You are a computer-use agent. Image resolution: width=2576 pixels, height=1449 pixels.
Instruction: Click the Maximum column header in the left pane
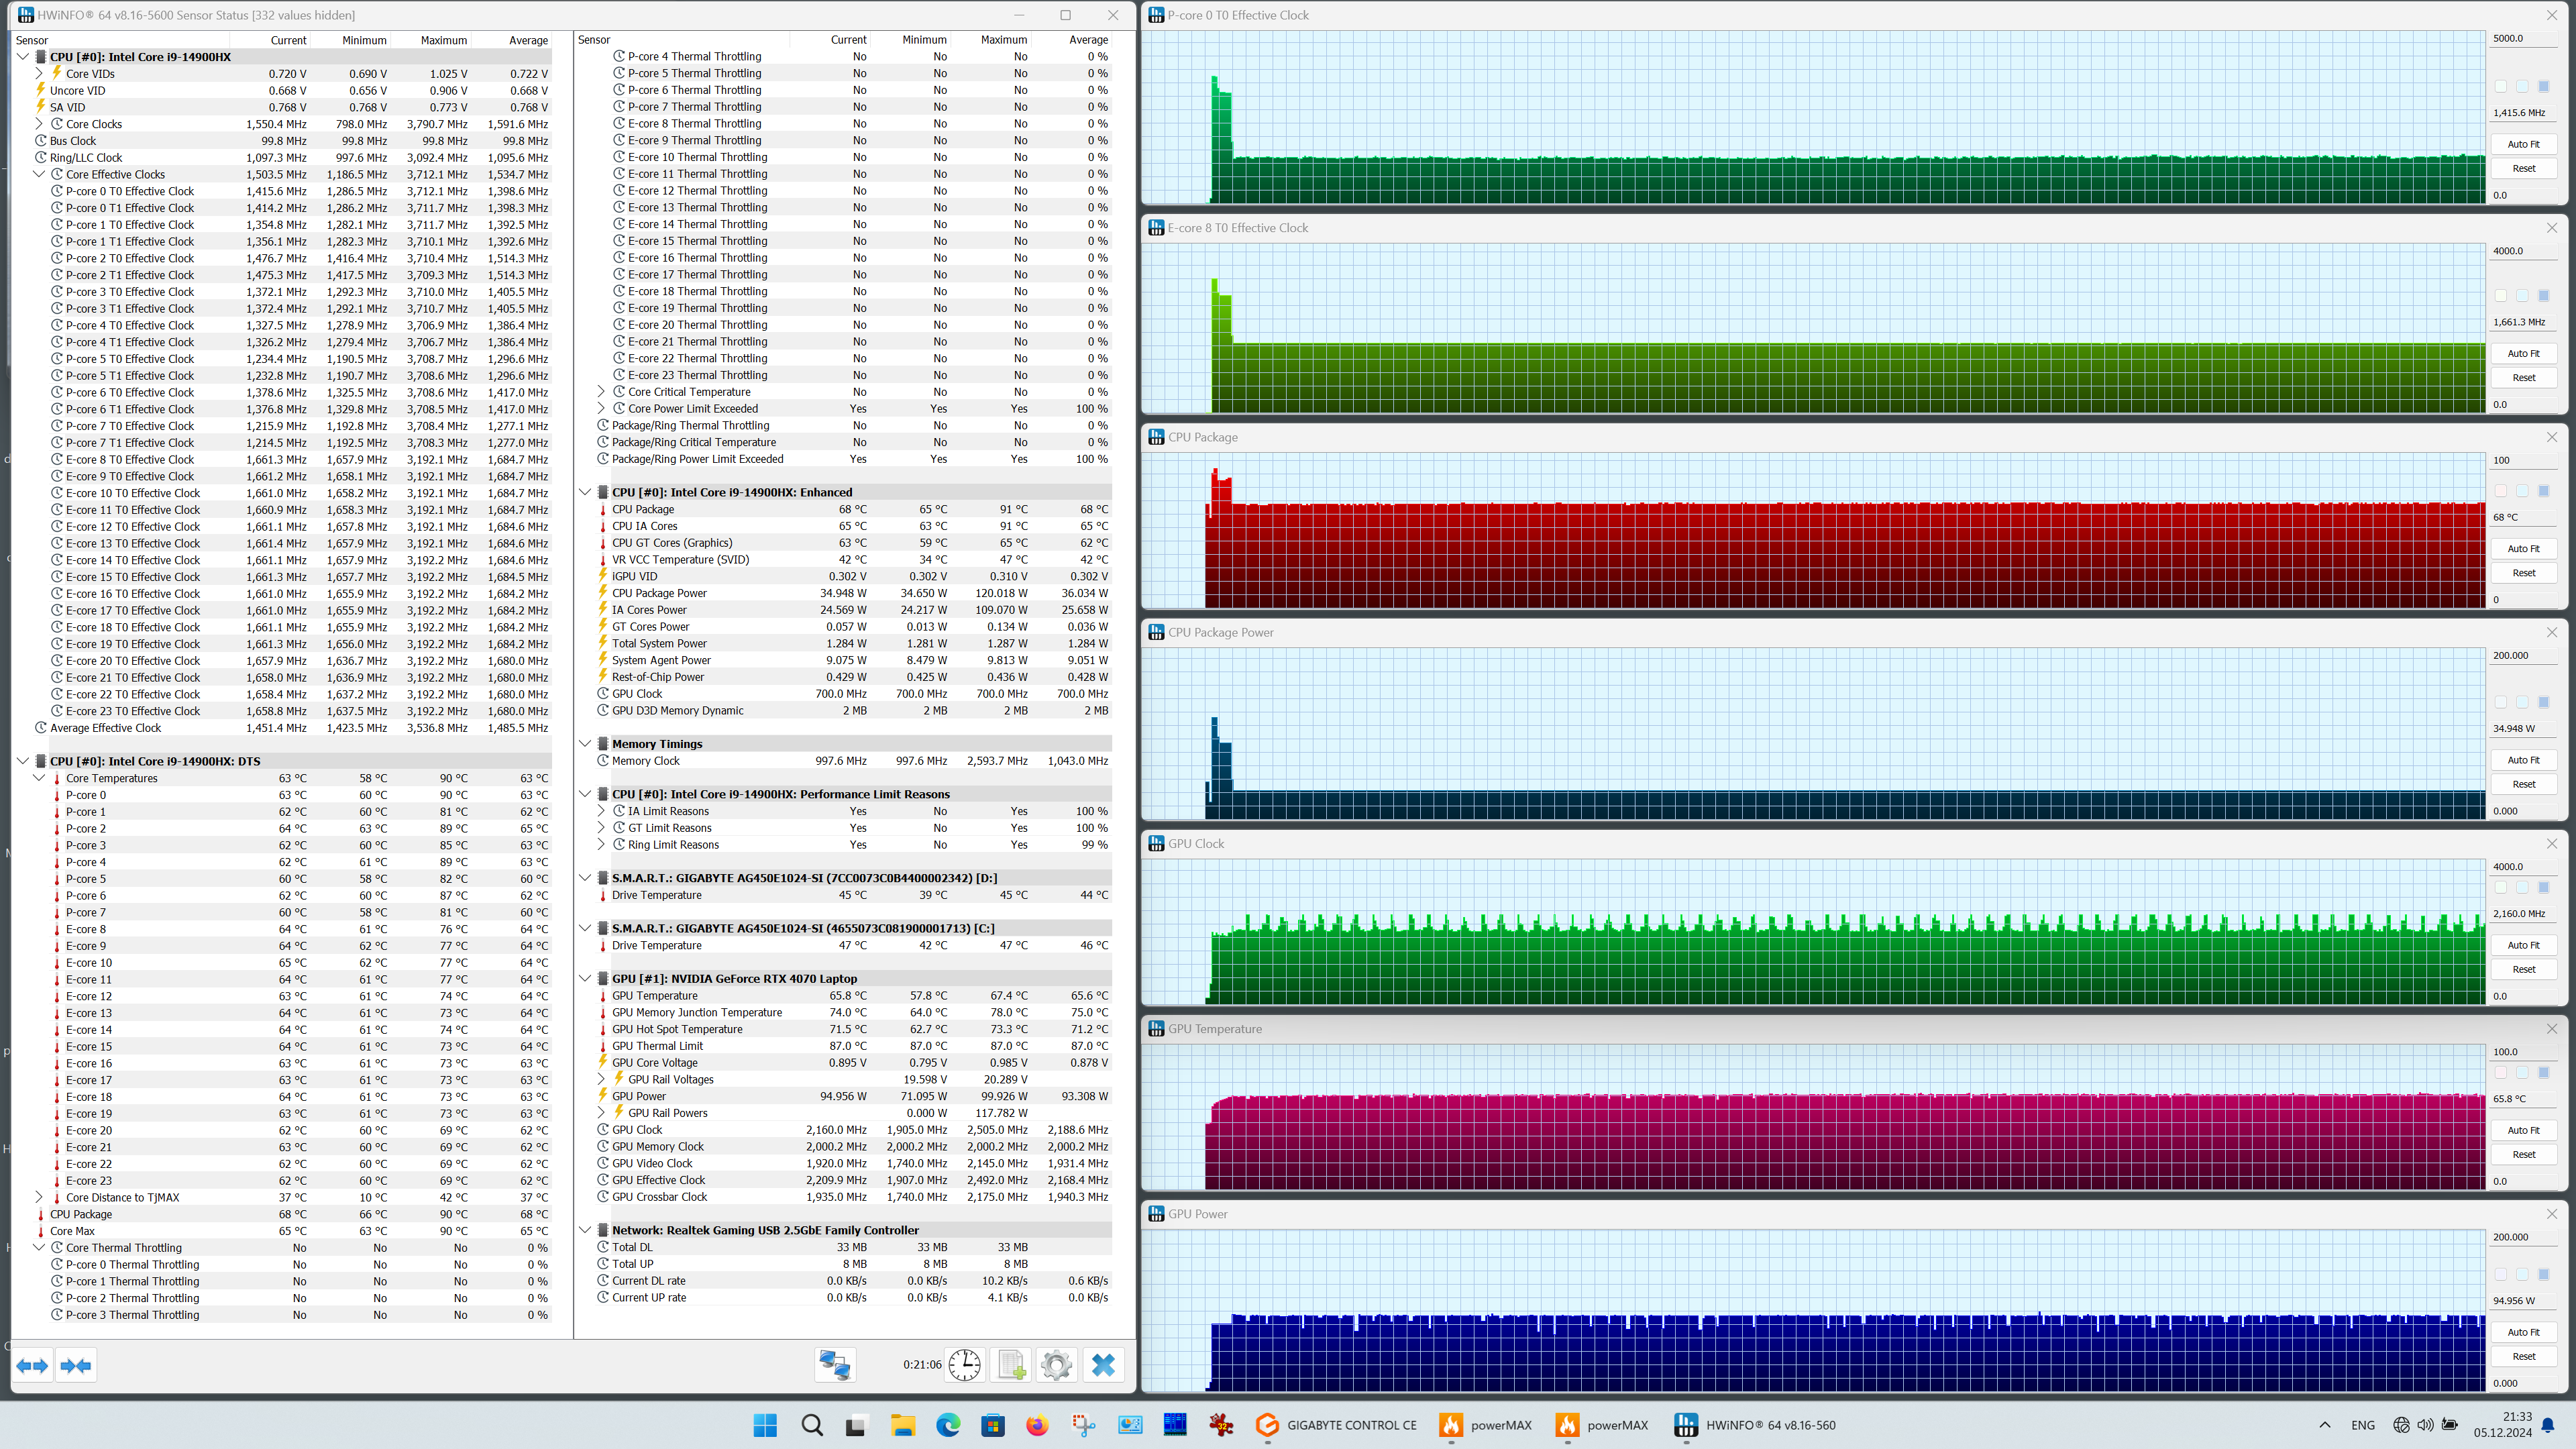click(443, 40)
